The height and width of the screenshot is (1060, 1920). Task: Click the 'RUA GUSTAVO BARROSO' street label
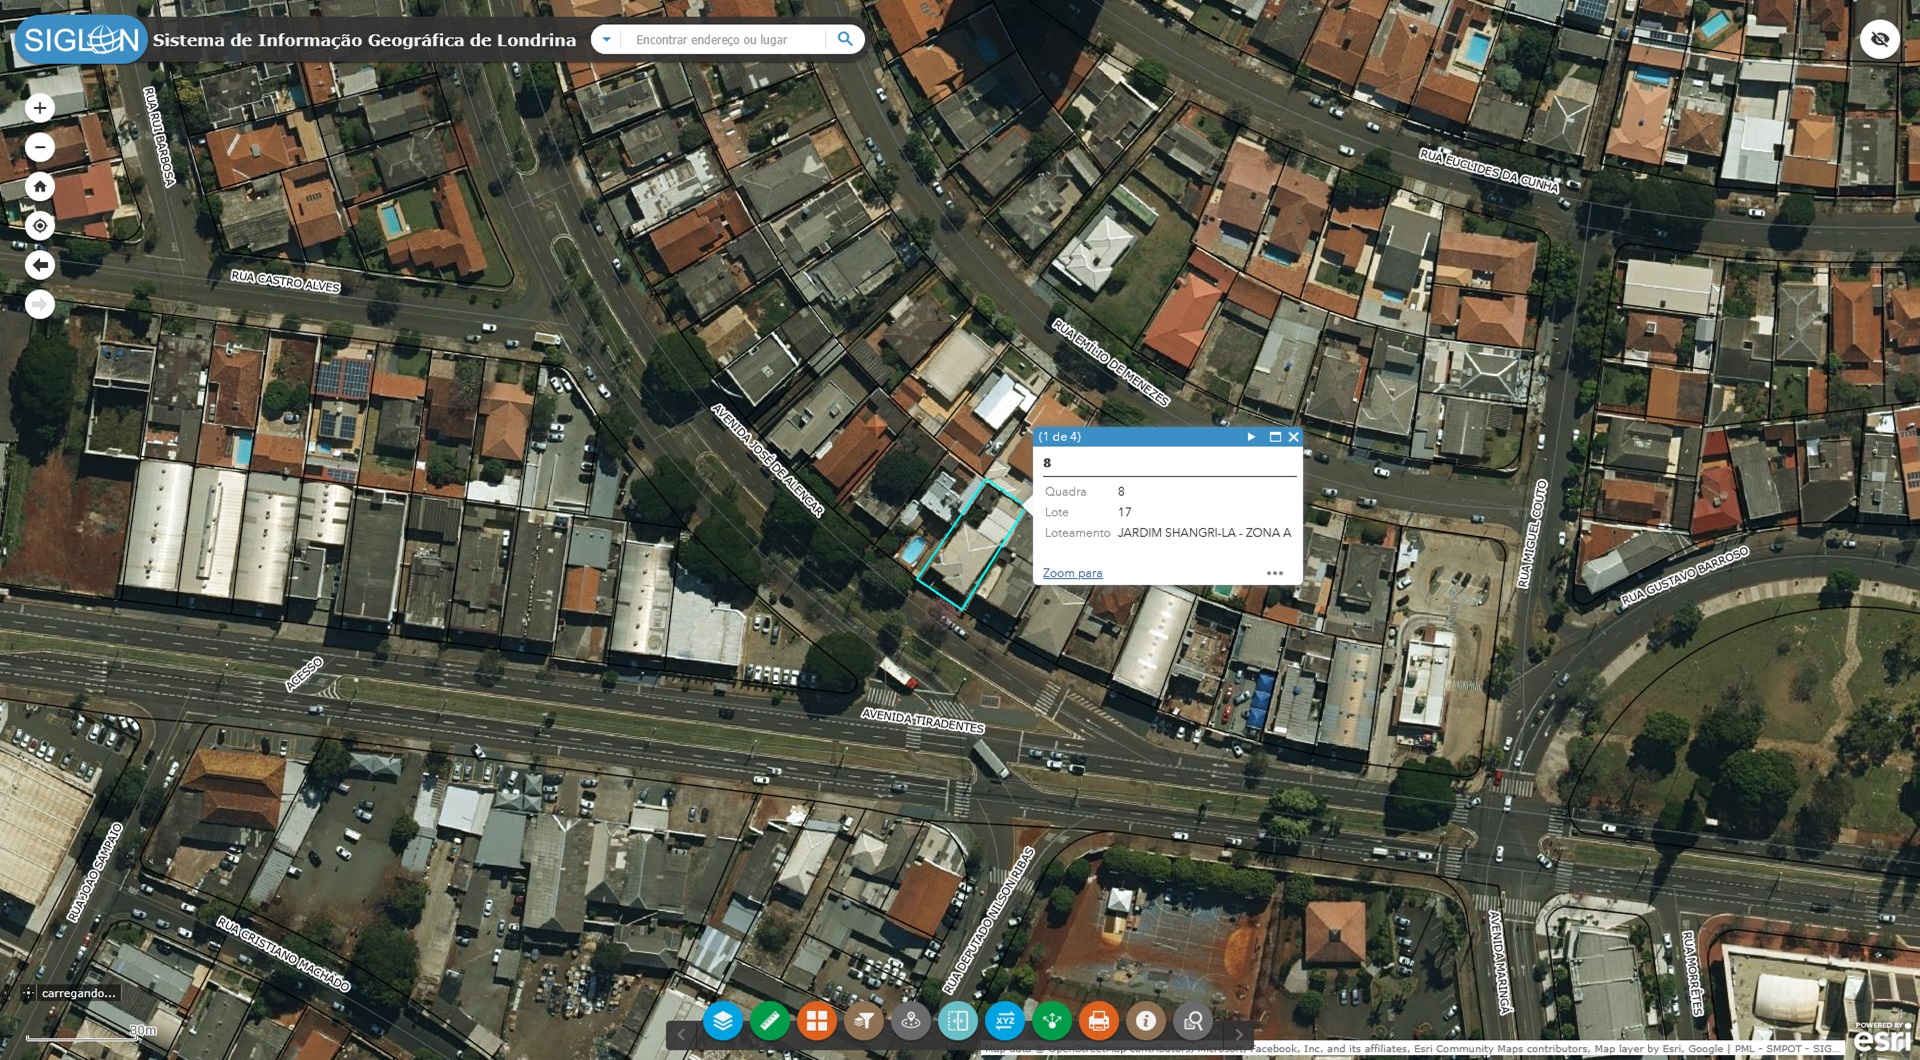(x=1685, y=576)
